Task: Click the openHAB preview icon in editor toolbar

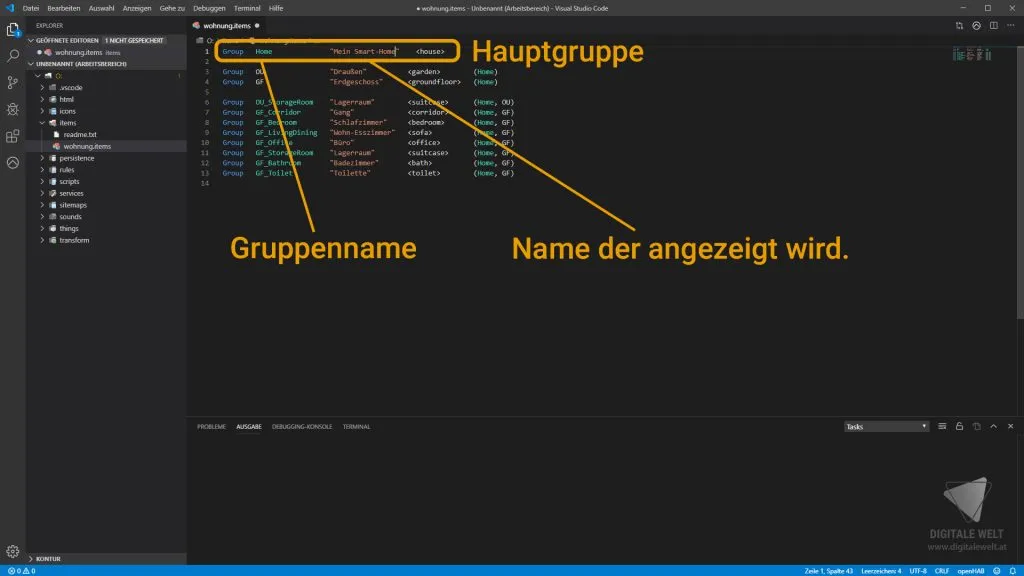Action: (976, 25)
